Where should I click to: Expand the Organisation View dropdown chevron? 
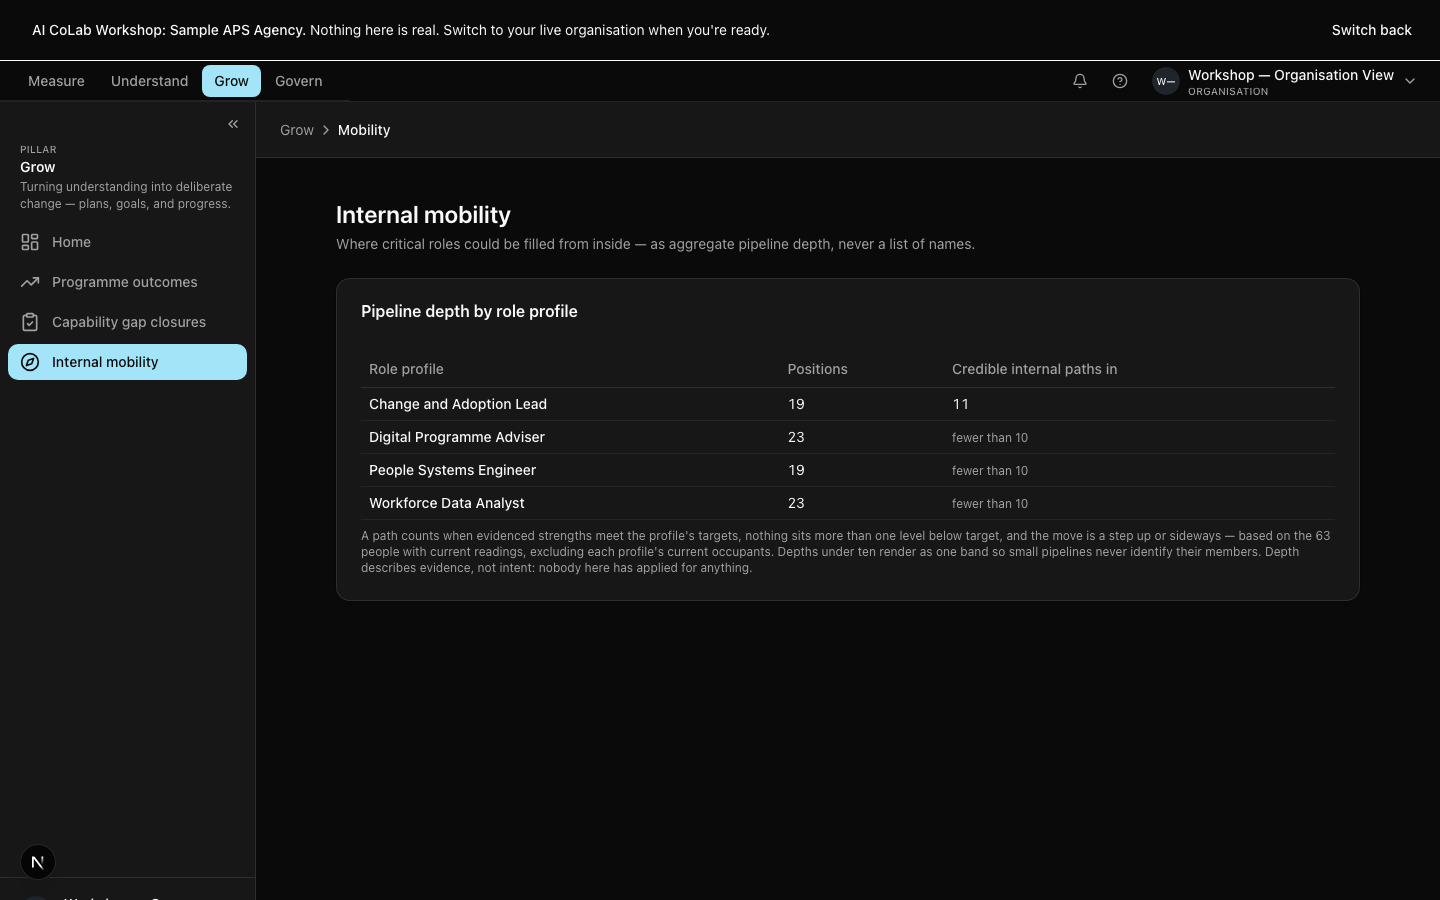click(1410, 81)
